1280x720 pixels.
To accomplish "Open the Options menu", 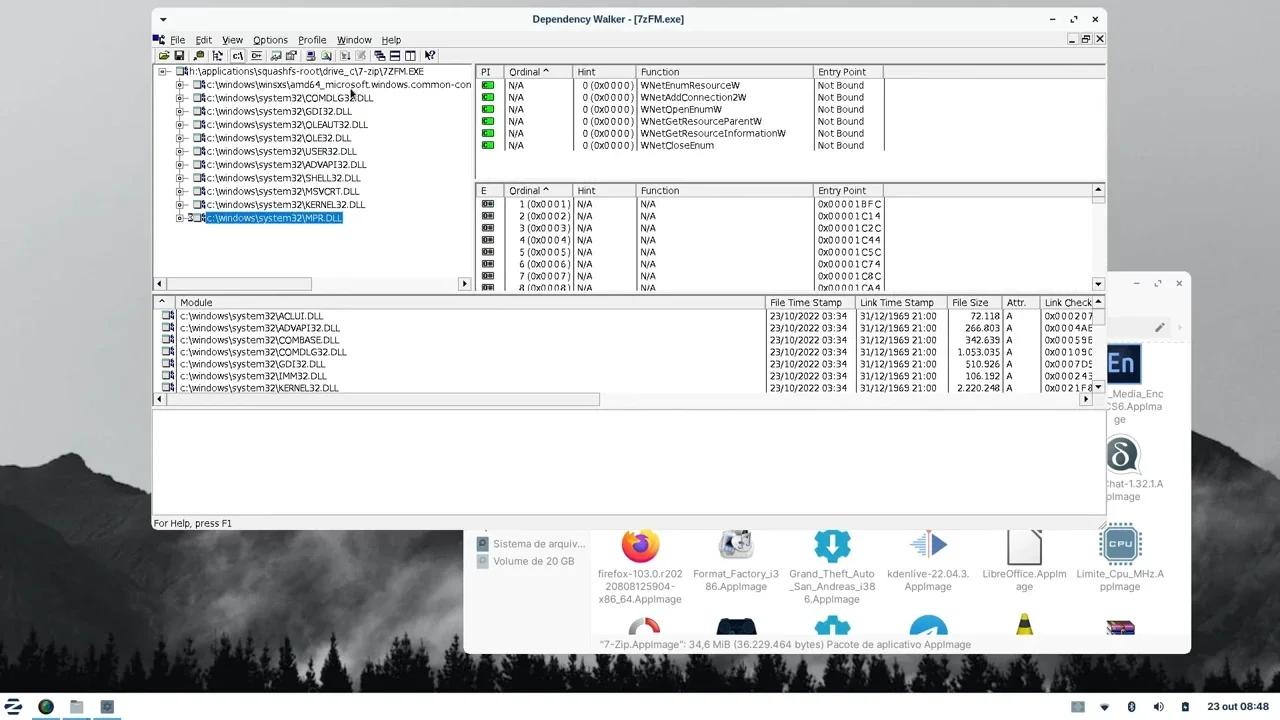I will tap(270, 40).
